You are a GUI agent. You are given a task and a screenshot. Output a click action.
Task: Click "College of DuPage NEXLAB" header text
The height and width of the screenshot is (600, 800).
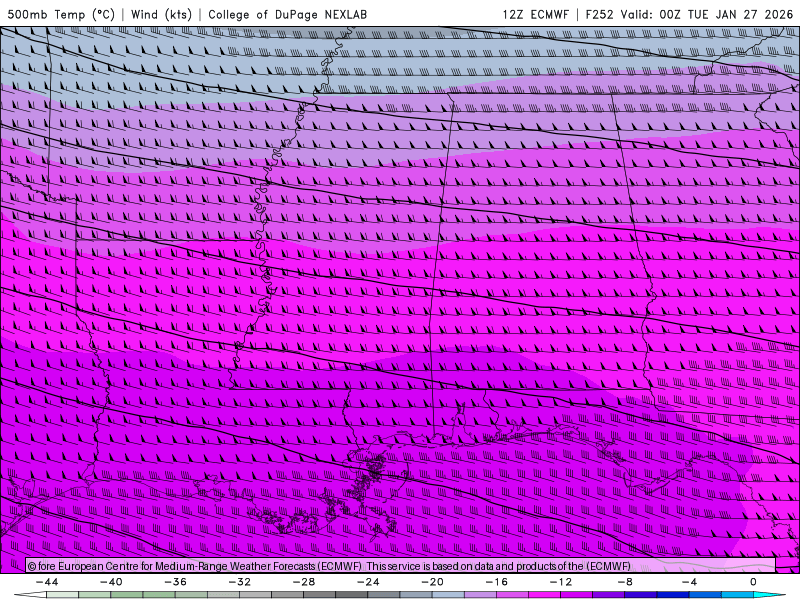pyautogui.click(x=287, y=14)
